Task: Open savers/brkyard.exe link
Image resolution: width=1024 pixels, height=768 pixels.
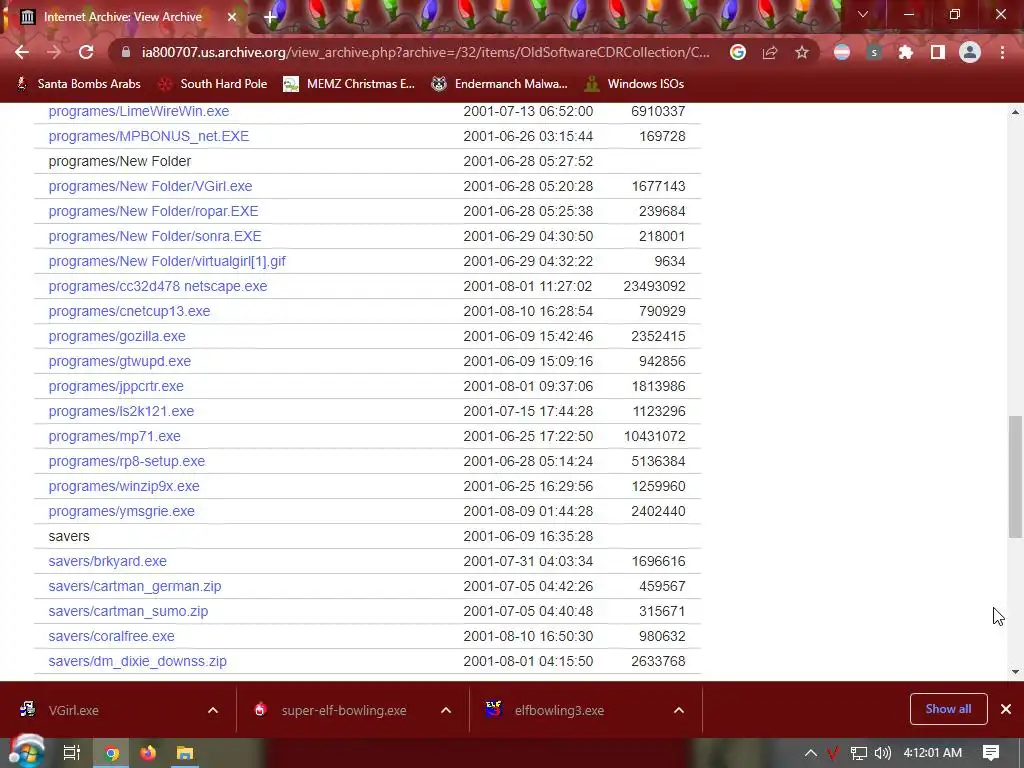Action: tap(107, 561)
